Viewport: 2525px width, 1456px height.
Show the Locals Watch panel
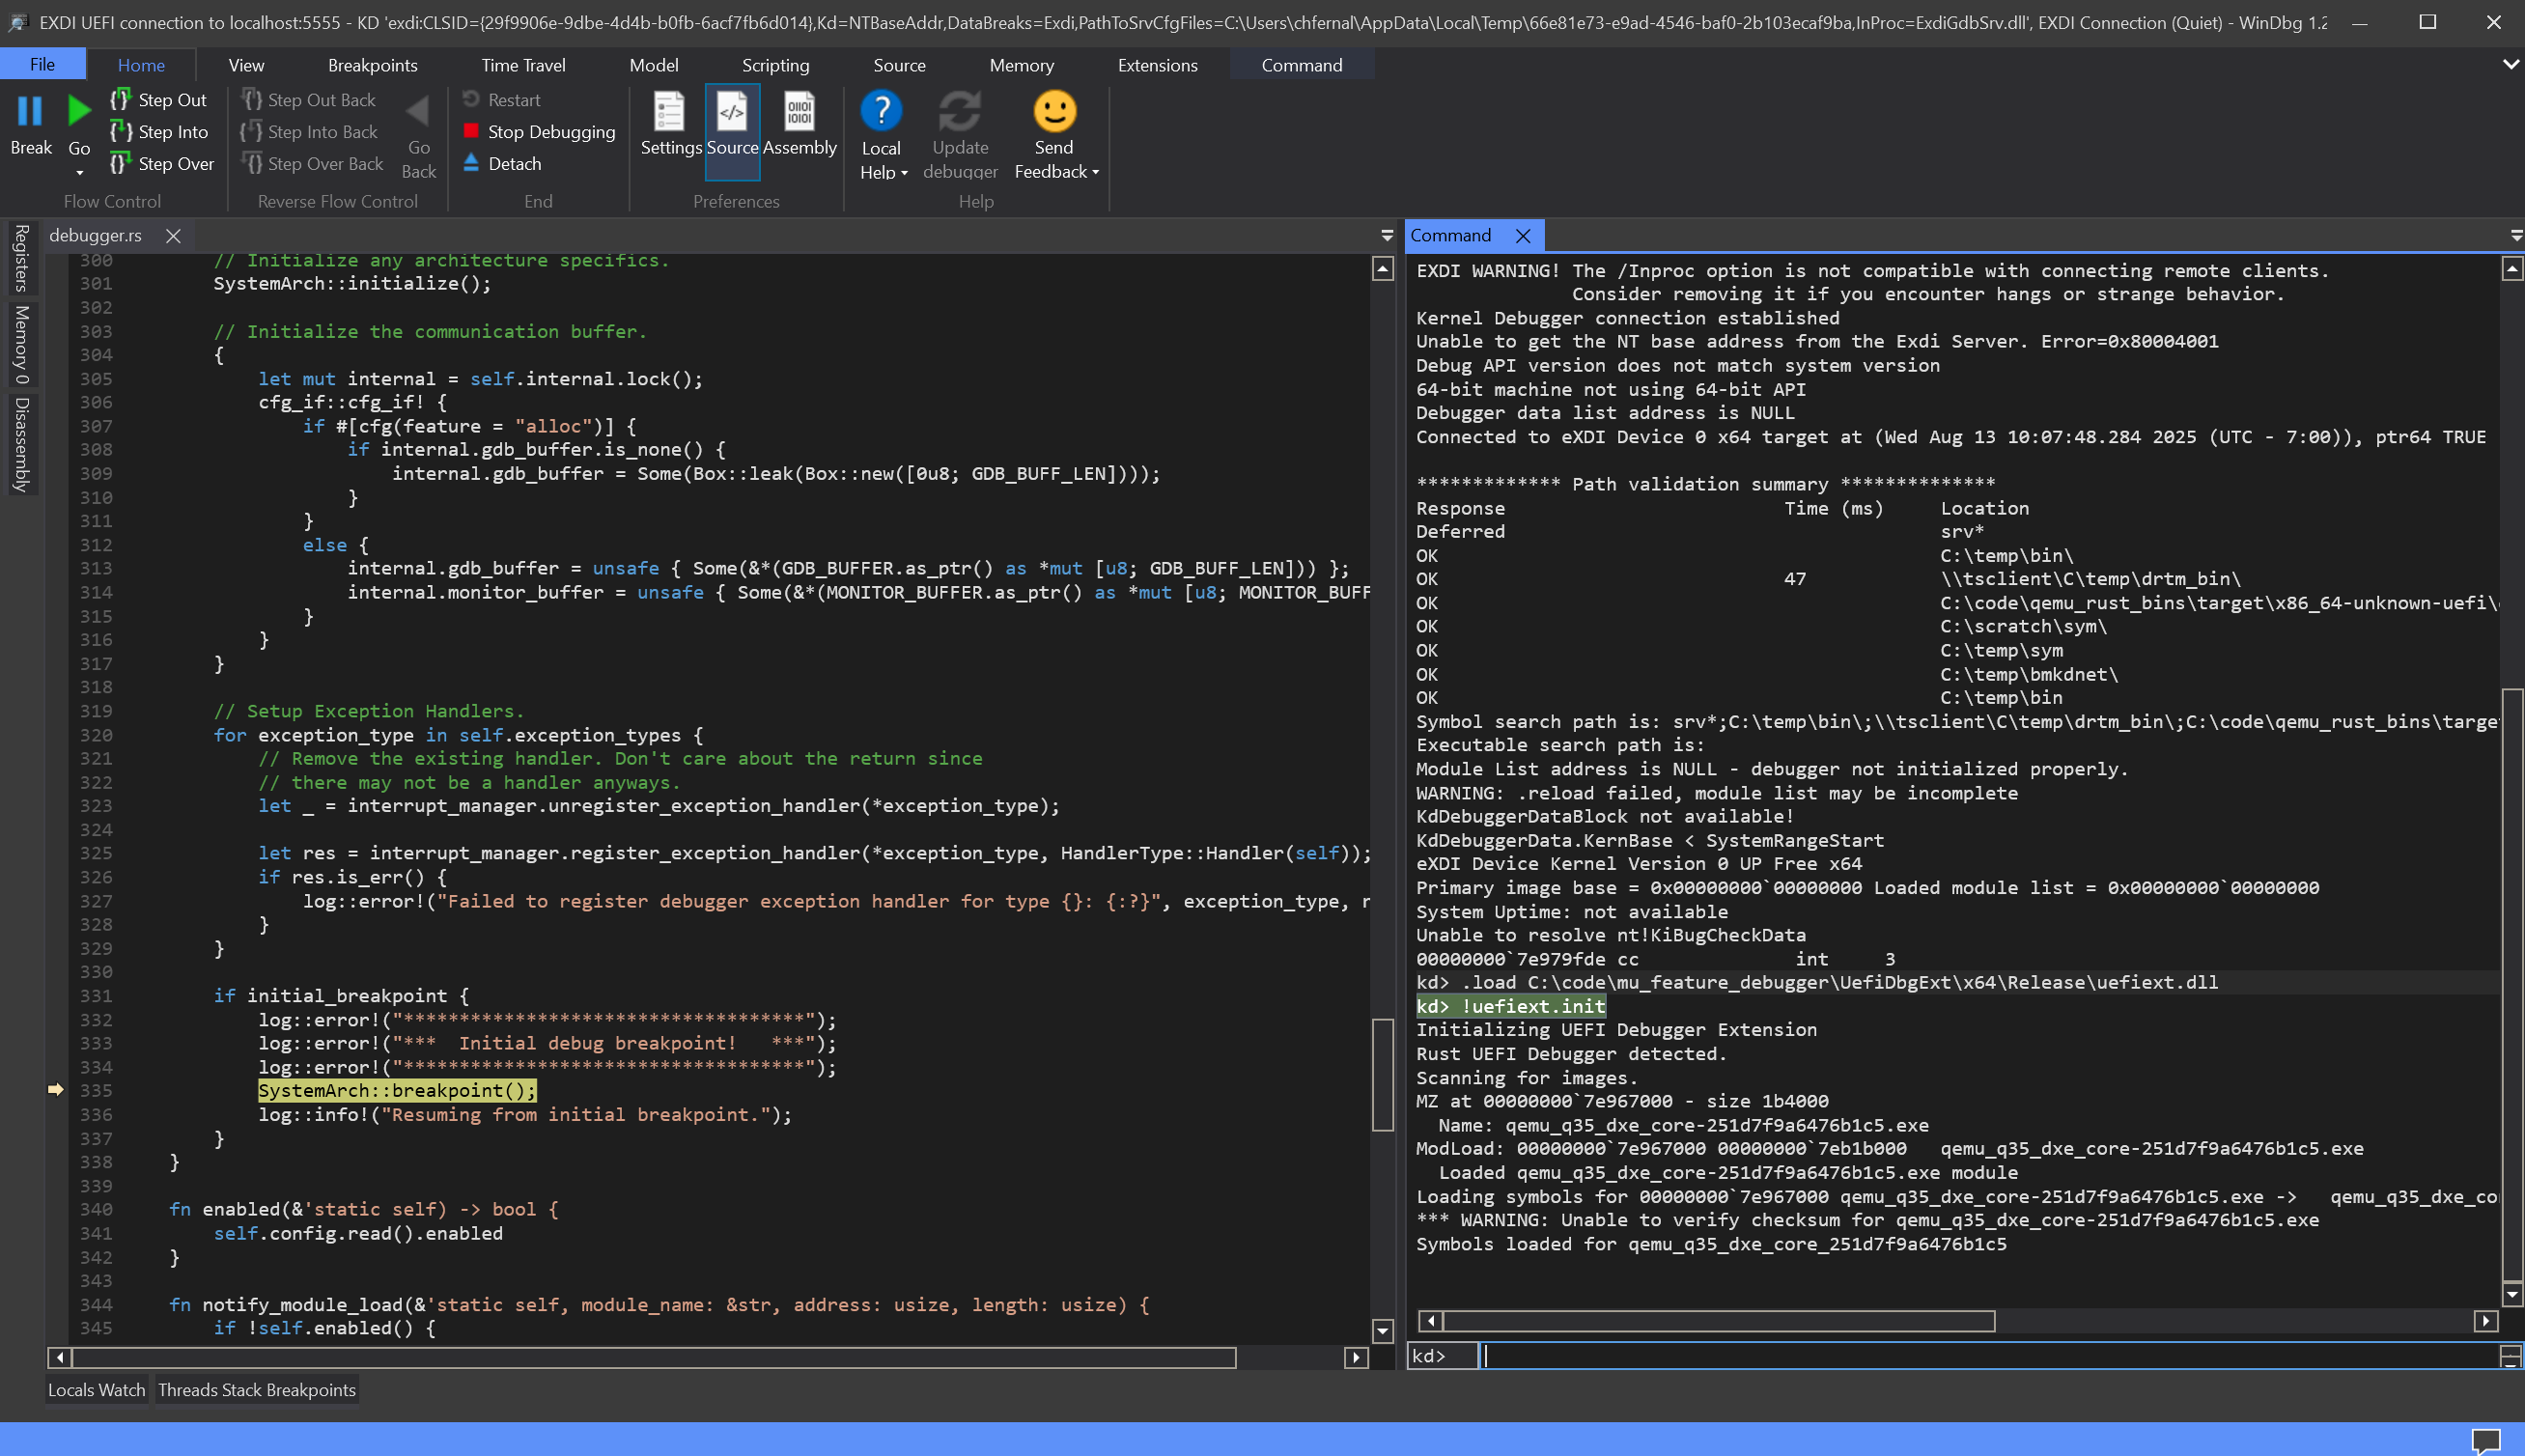96,1390
